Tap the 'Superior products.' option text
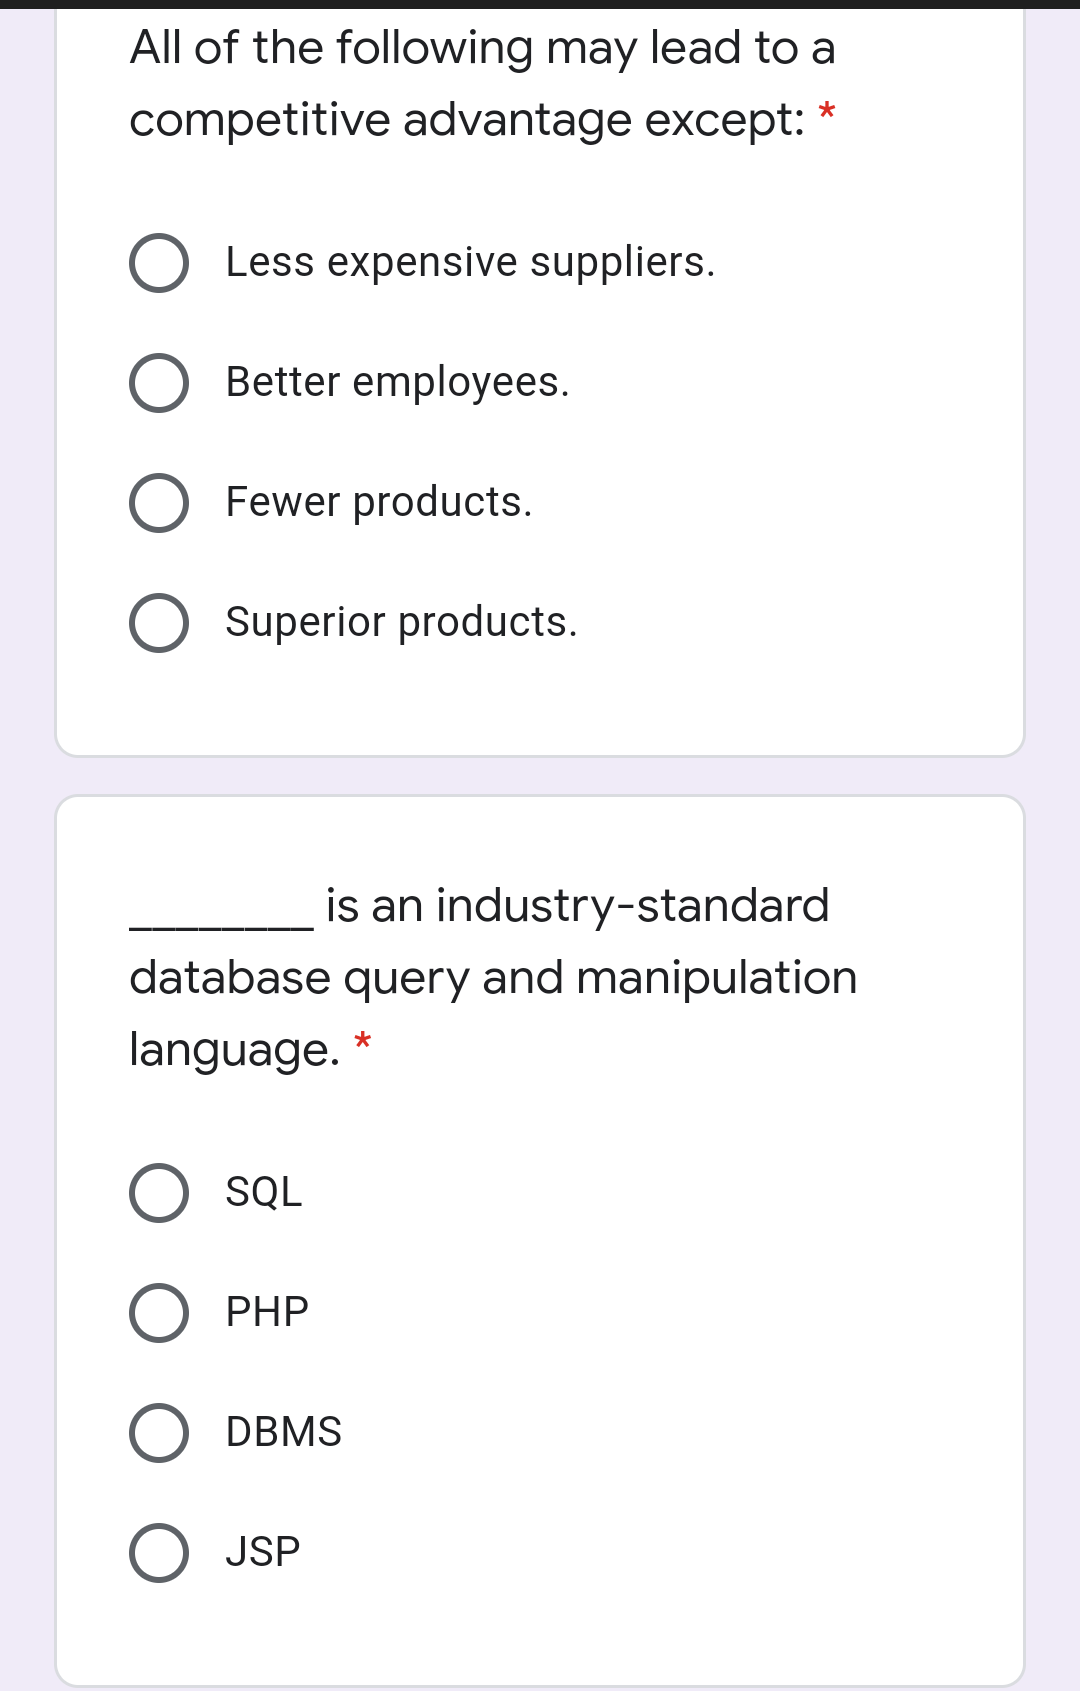This screenshot has height=1691, width=1080. pos(401,623)
